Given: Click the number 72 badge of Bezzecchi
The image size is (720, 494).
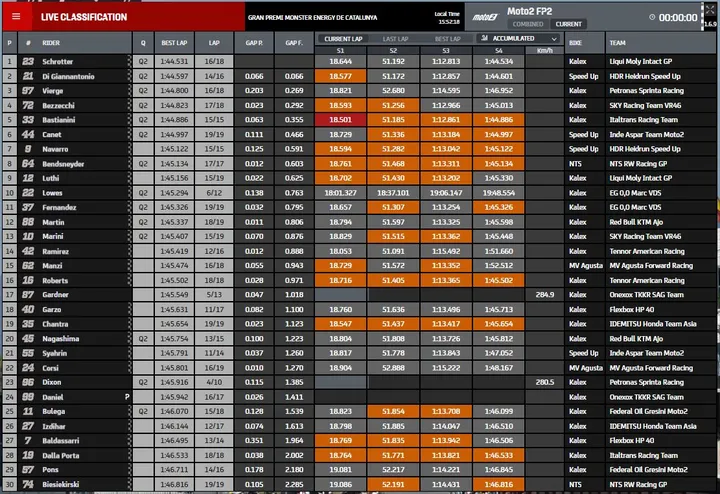Looking at the screenshot, I should [x=28, y=105].
